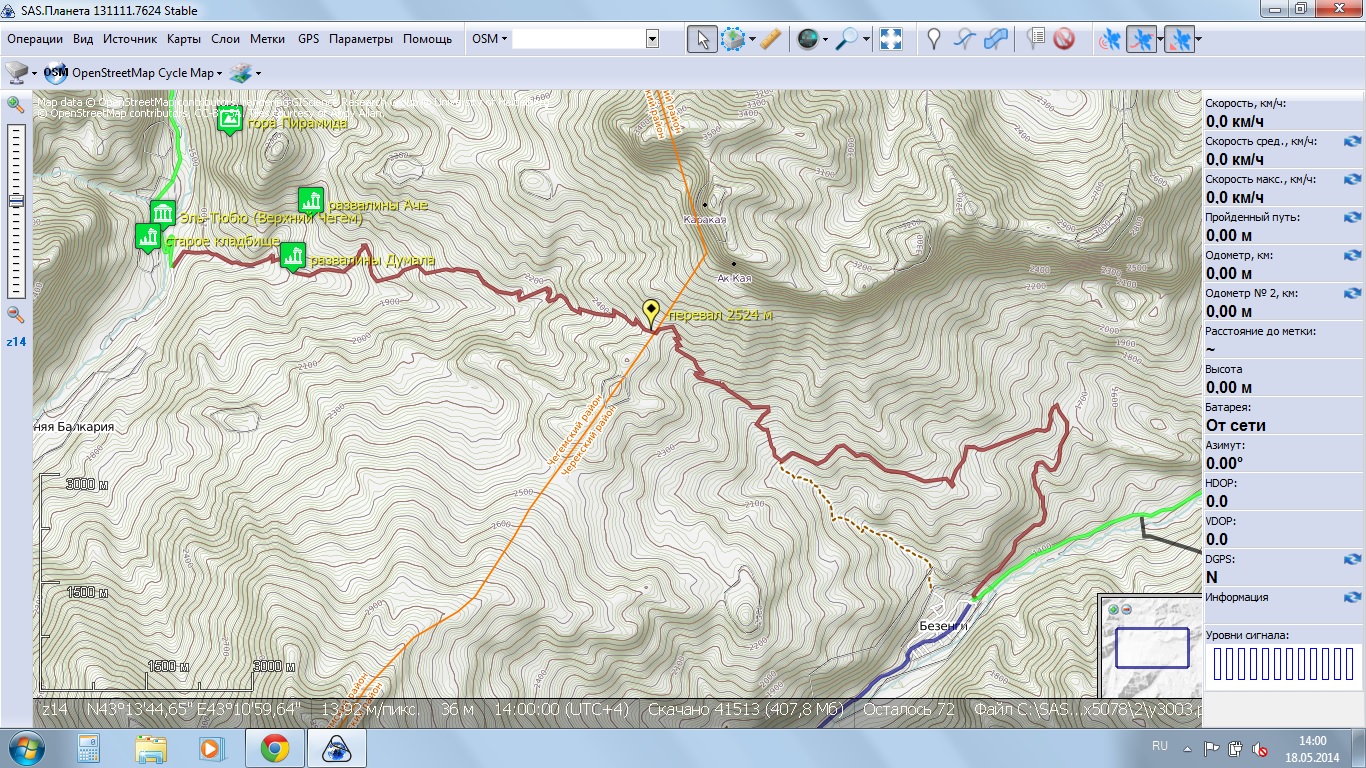The height and width of the screenshot is (768, 1366).
Task: Click the перевал 2524 м yellow placemark
Action: coord(651,313)
